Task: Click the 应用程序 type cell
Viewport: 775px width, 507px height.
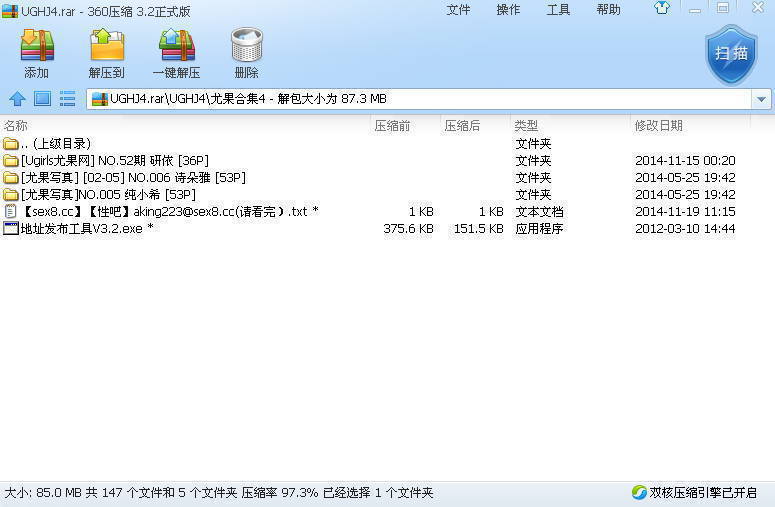Action: pyautogui.click(x=539, y=228)
